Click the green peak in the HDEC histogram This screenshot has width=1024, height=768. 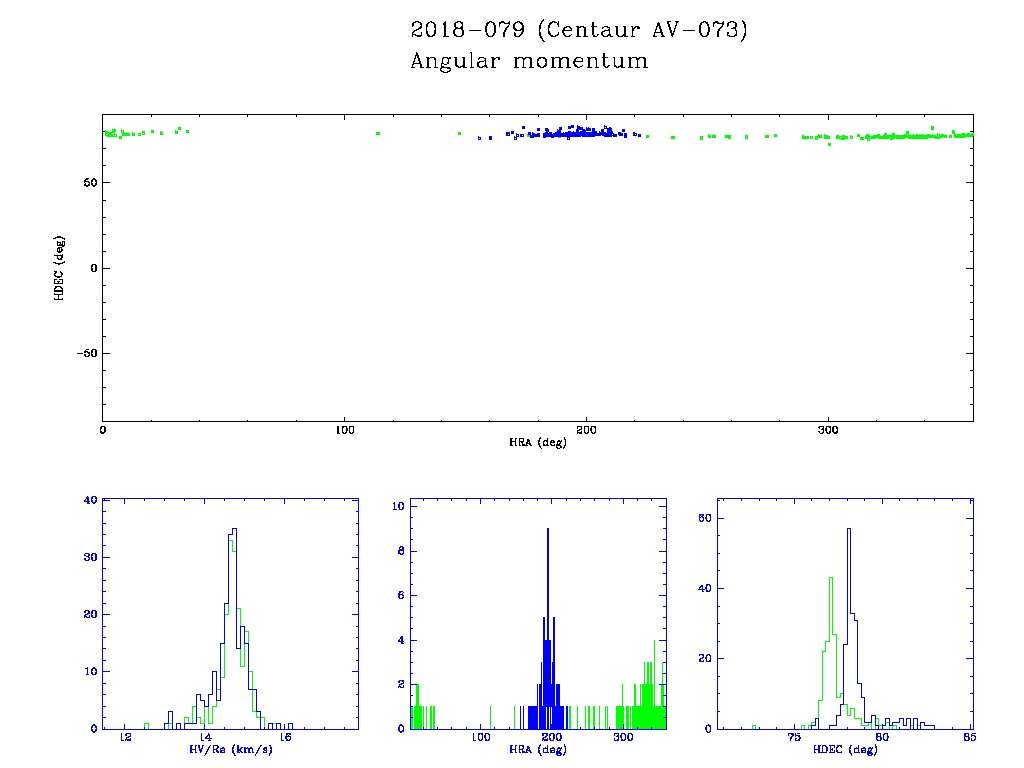pos(830,580)
